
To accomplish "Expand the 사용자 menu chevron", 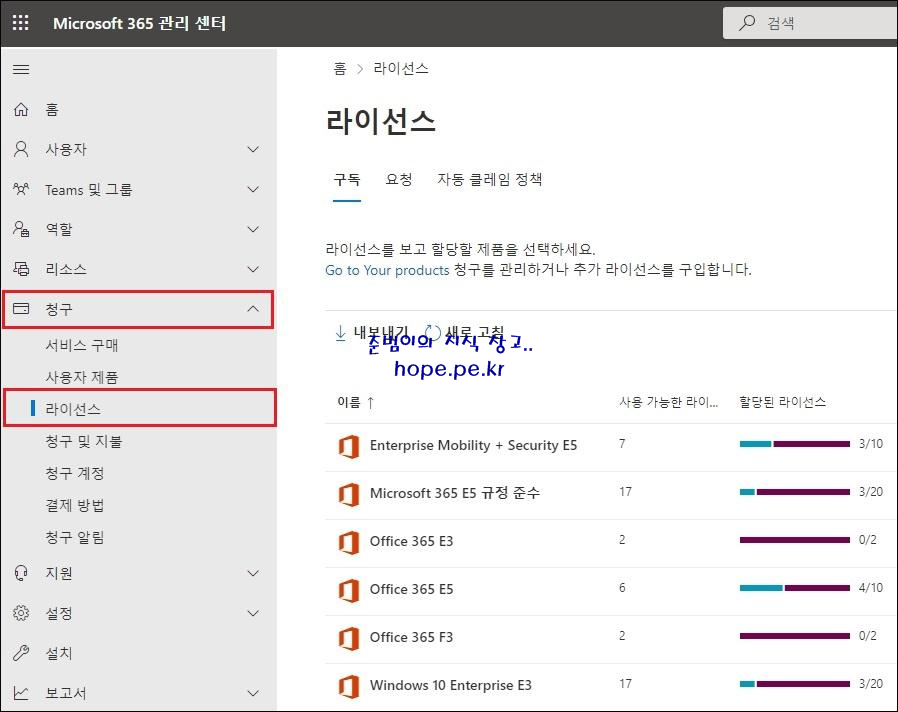I will tap(253, 149).
